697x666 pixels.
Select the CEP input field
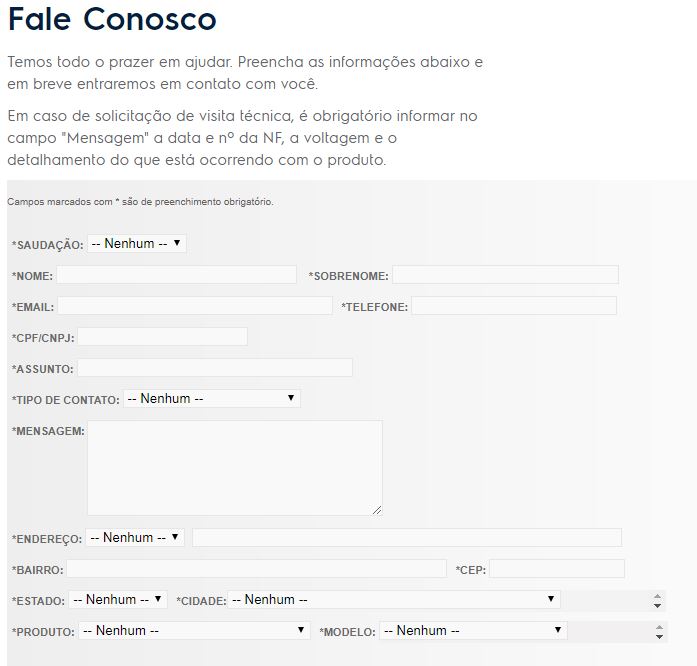[x=557, y=569]
